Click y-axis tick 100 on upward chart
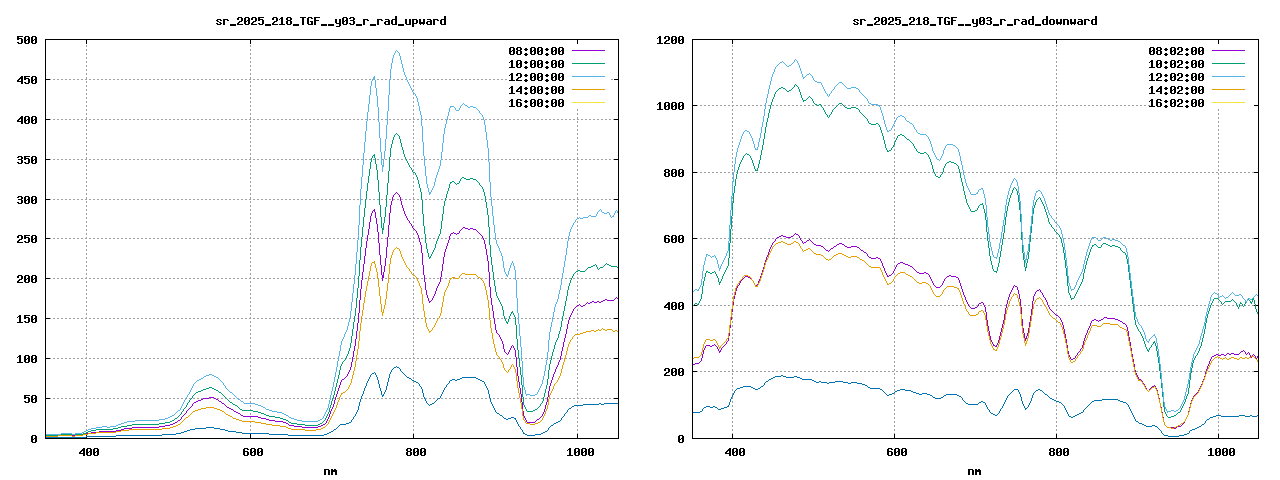This screenshot has width=1280, height=480. [x=27, y=359]
